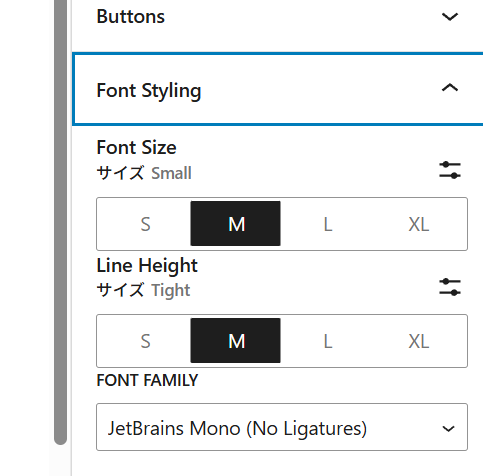Screen dimensions: 483x476
Task: Select S font size
Action: (x=145, y=224)
